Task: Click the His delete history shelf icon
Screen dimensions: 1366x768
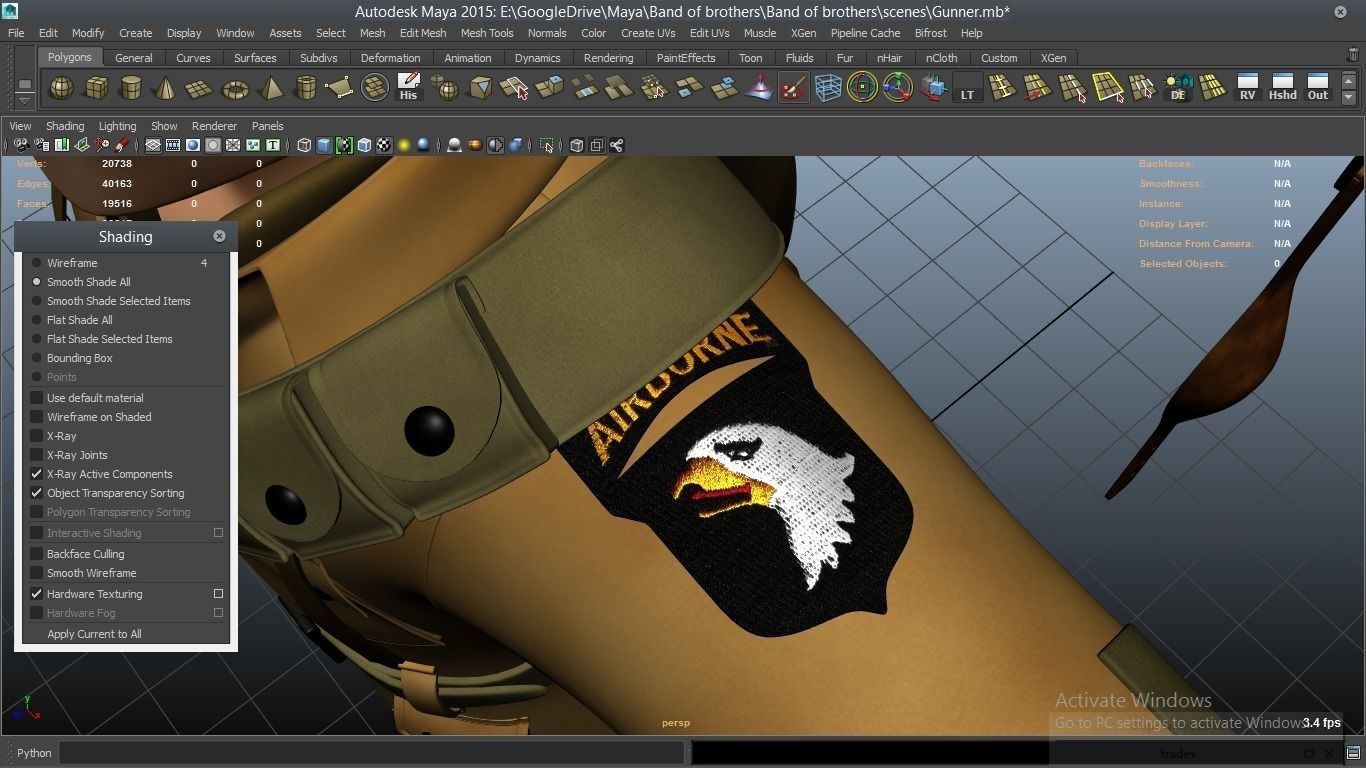Action: pos(408,88)
